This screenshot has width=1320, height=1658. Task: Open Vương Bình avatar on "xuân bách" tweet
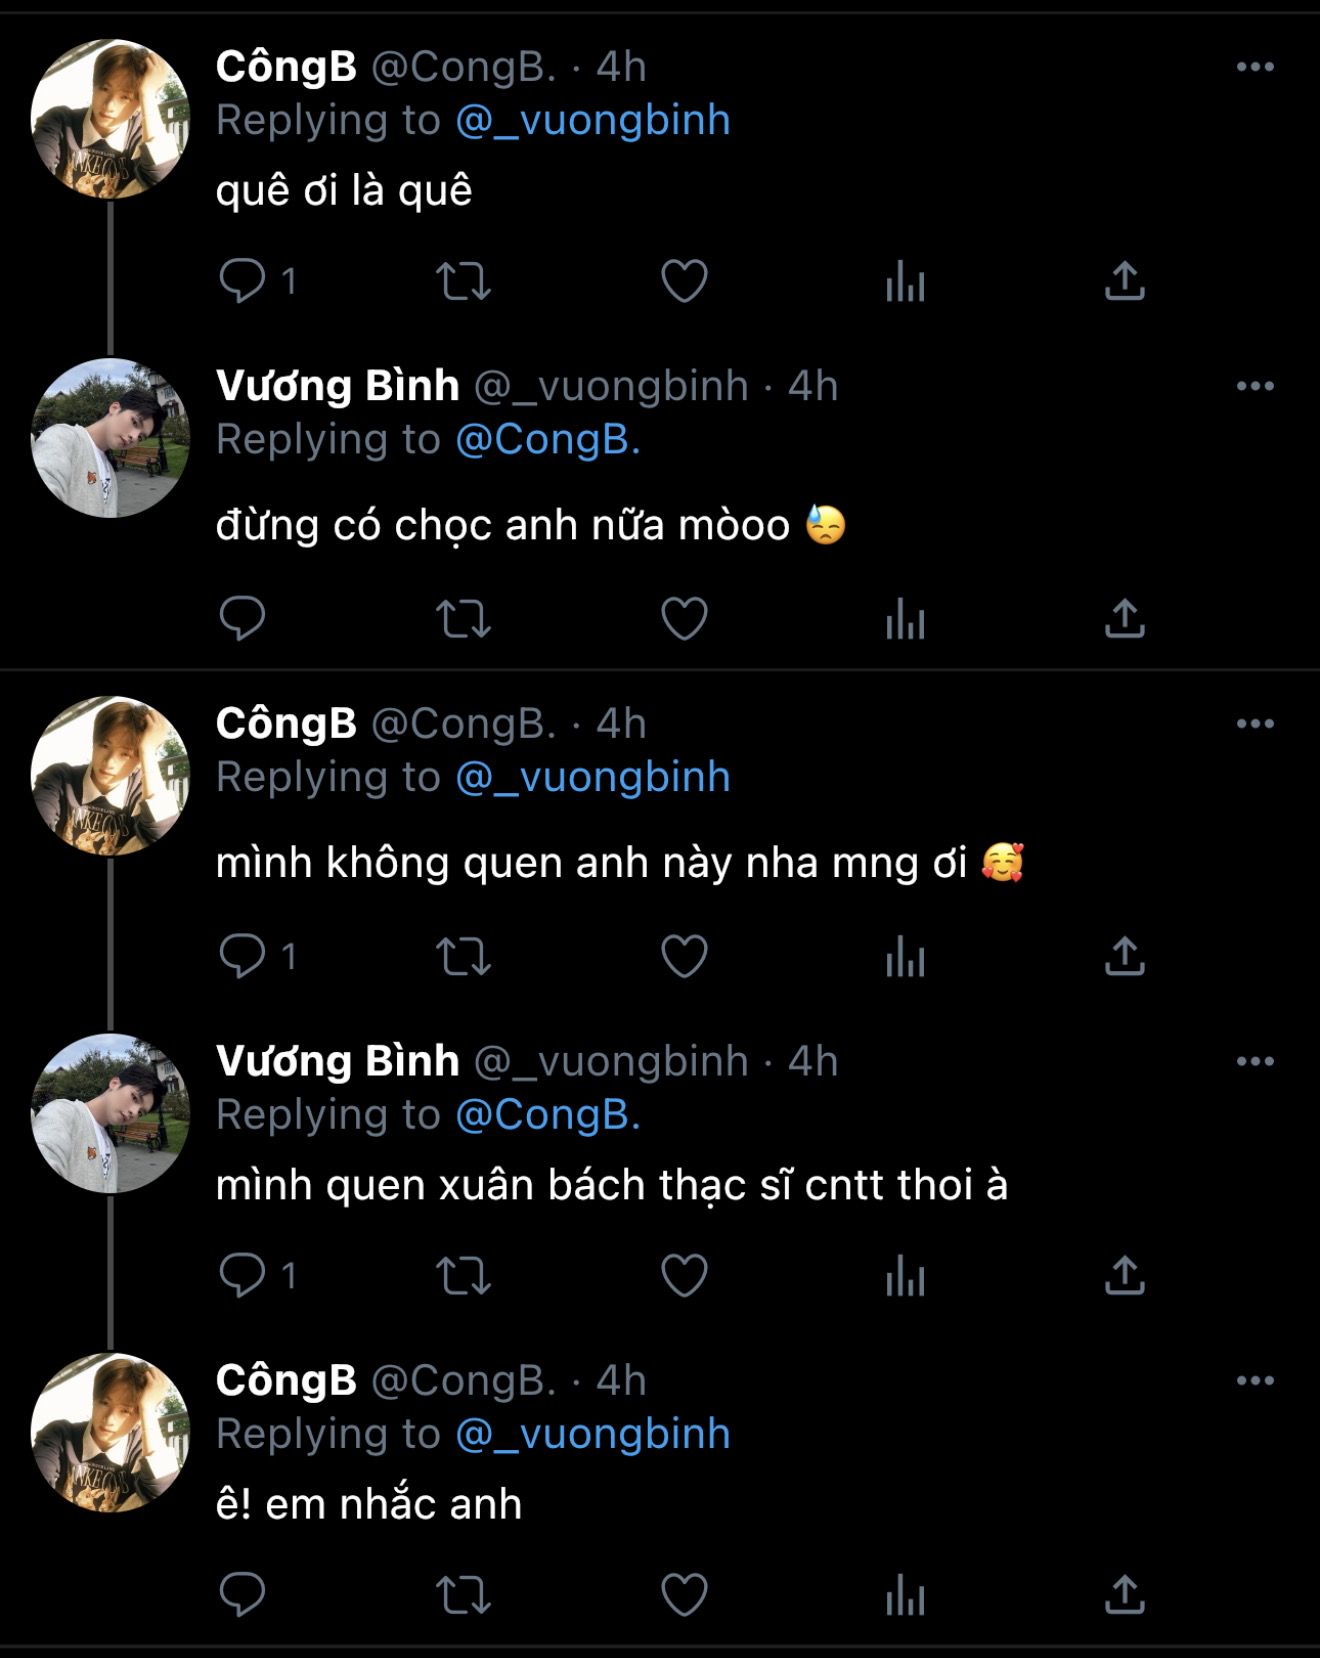(110, 1113)
